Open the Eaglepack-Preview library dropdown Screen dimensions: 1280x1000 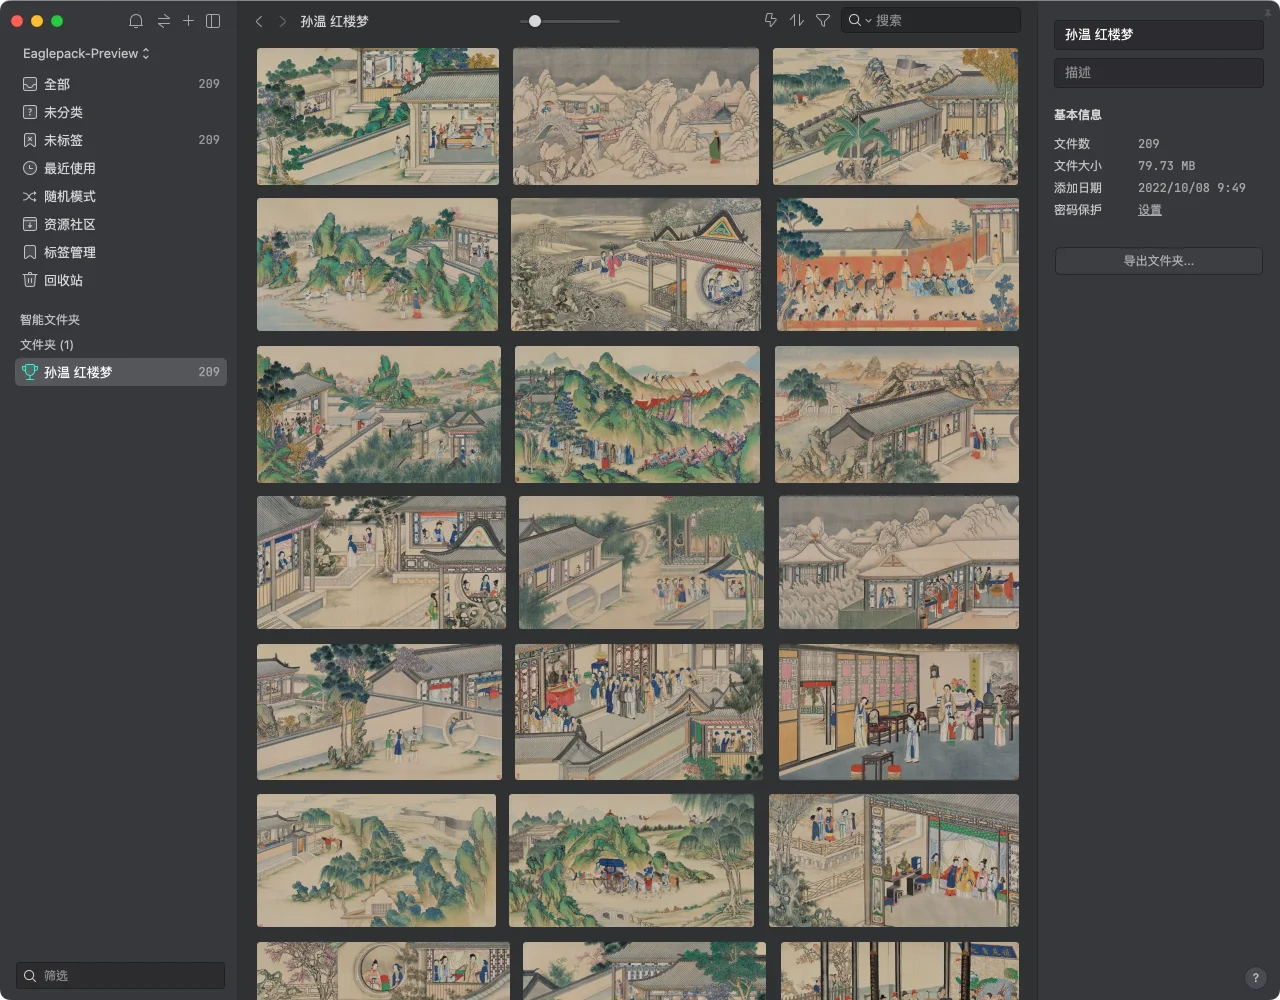86,53
